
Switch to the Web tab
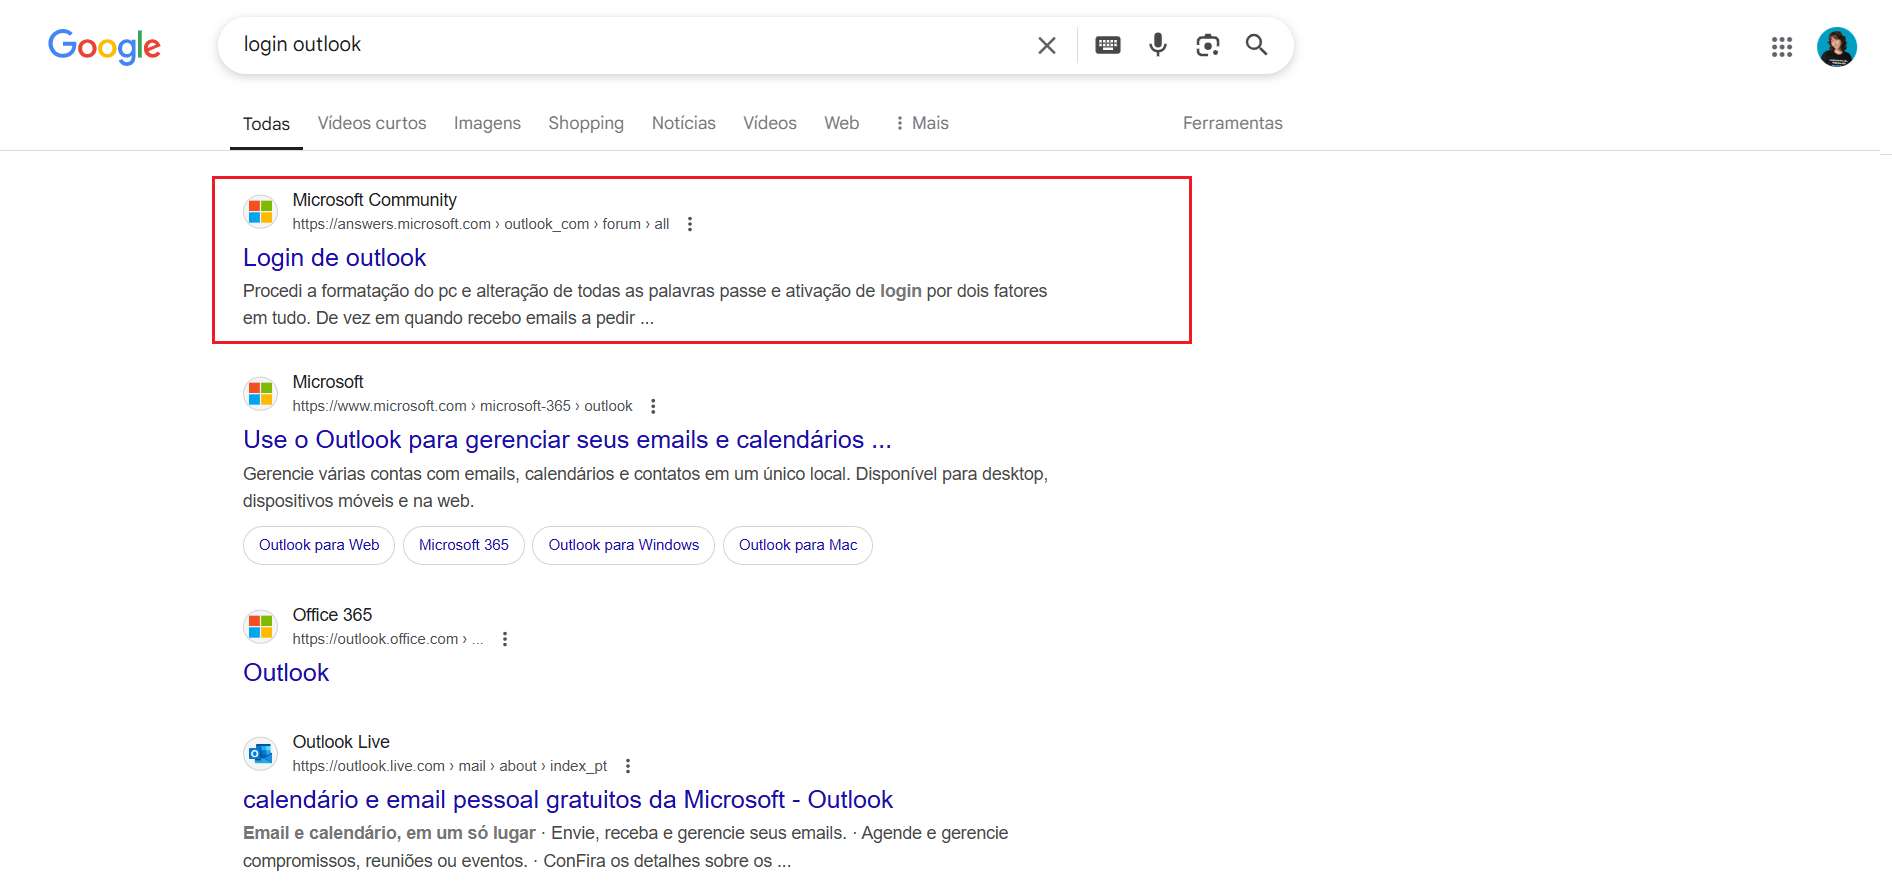pos(842,123)
